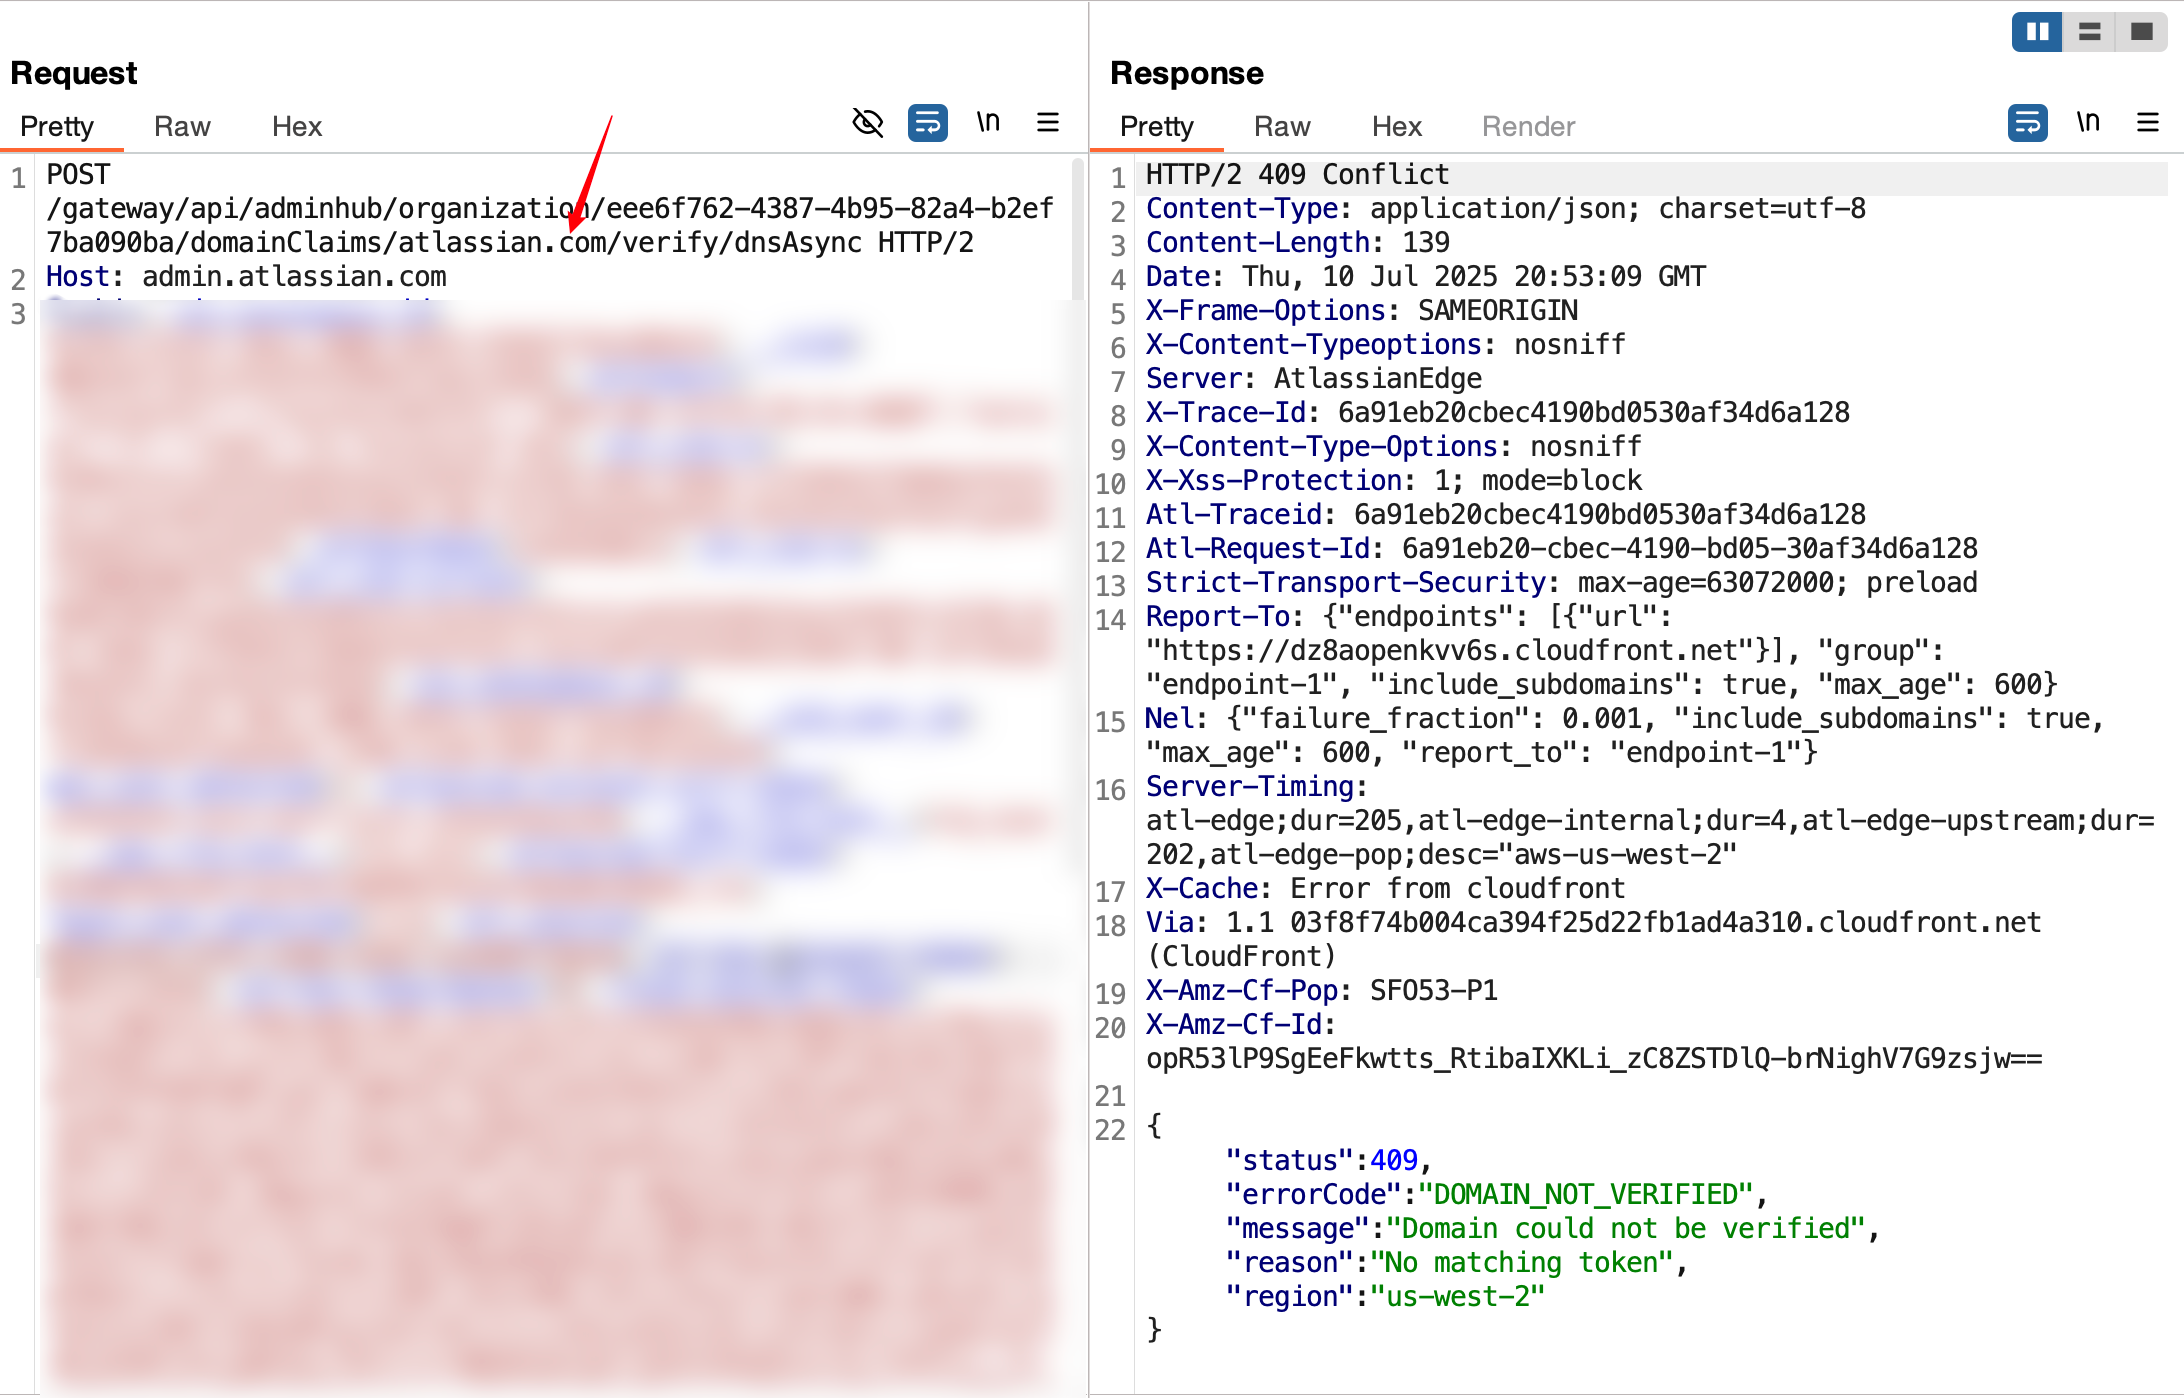The height and width of the screenshot is (1398, 2184).
Task: Open the Response Render tab
Action: [1528, 127]
